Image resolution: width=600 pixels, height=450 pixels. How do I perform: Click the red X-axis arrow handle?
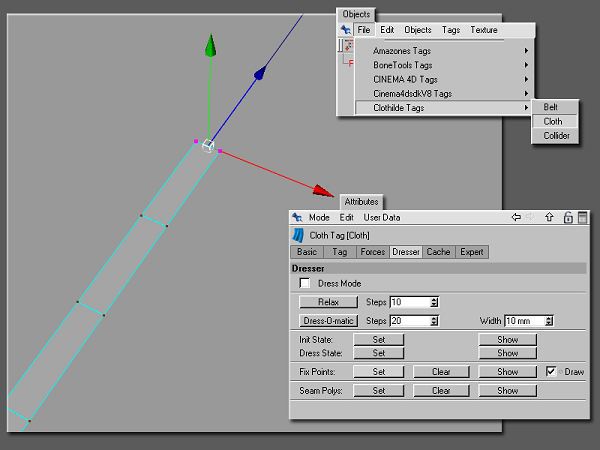pyautogui.click(x=323, y=191)
